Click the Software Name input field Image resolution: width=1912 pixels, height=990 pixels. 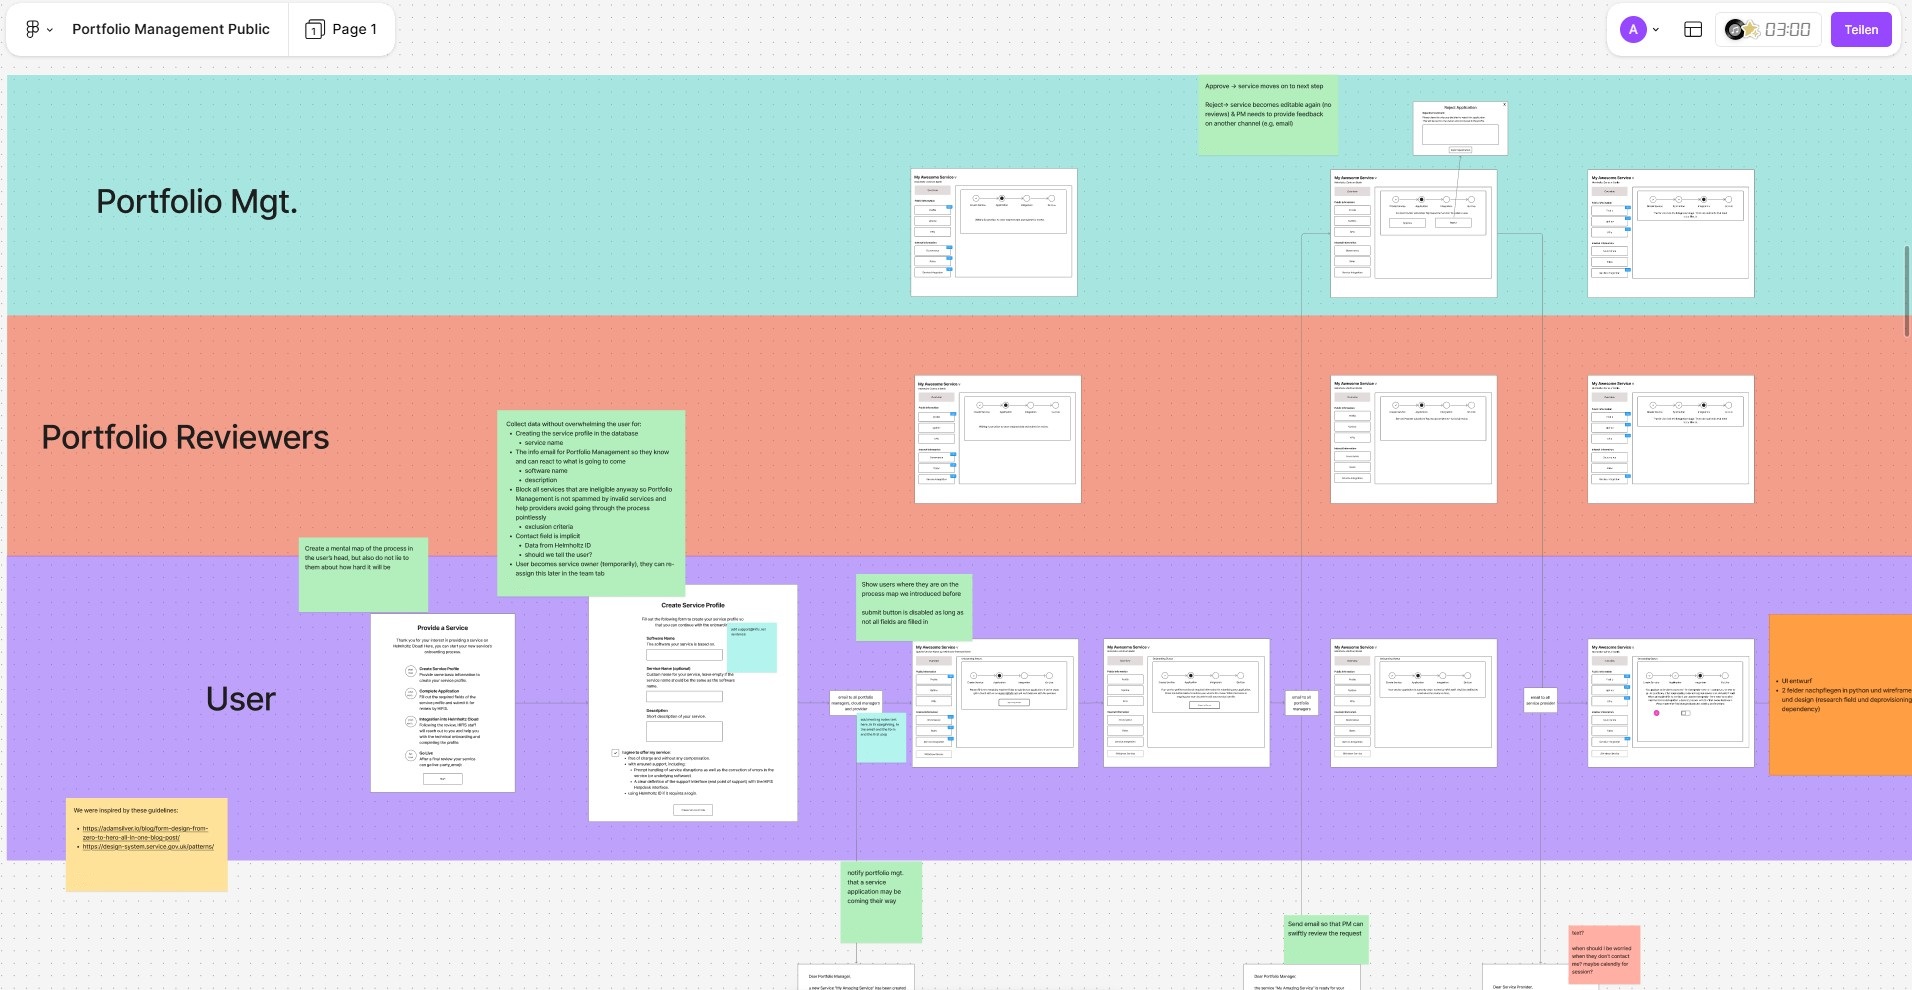click(x=685, y=655)
